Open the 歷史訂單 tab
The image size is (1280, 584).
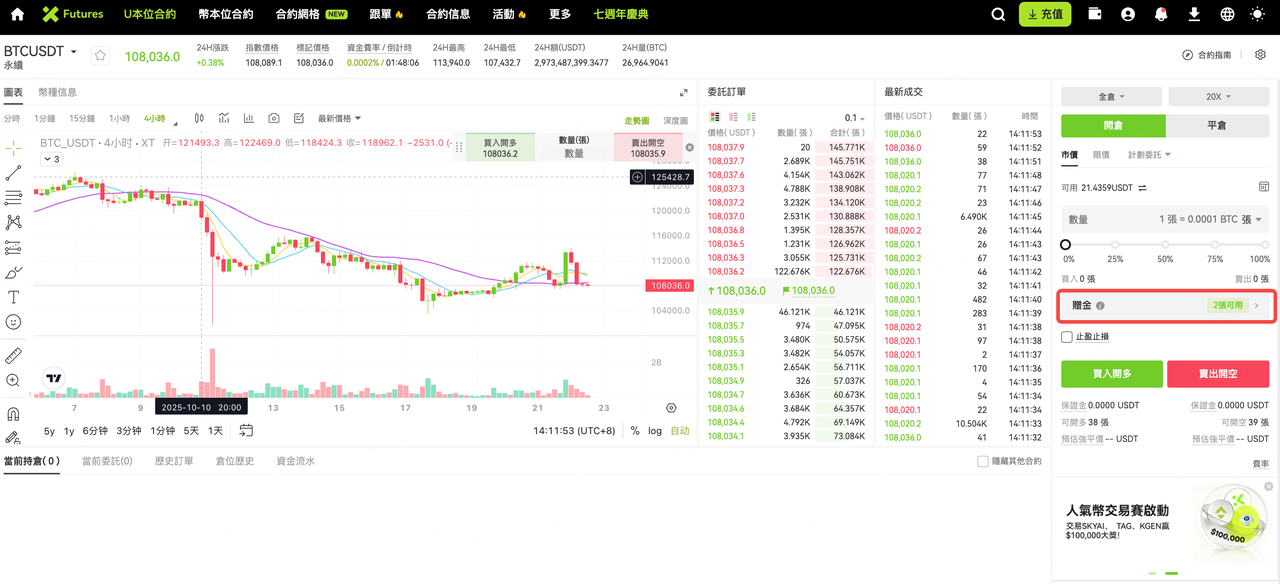[174, 461]
